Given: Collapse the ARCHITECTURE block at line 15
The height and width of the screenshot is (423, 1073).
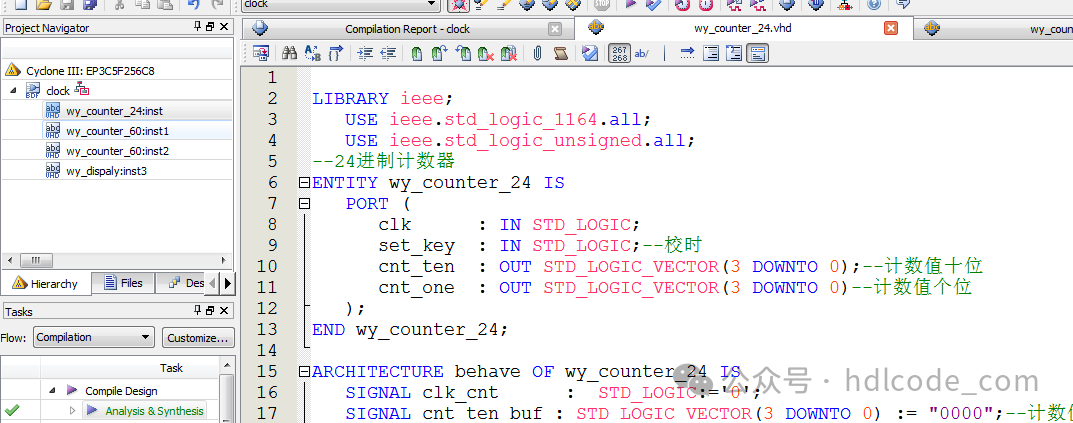Looking at the screenshot, I should click(x=304, y=372).
